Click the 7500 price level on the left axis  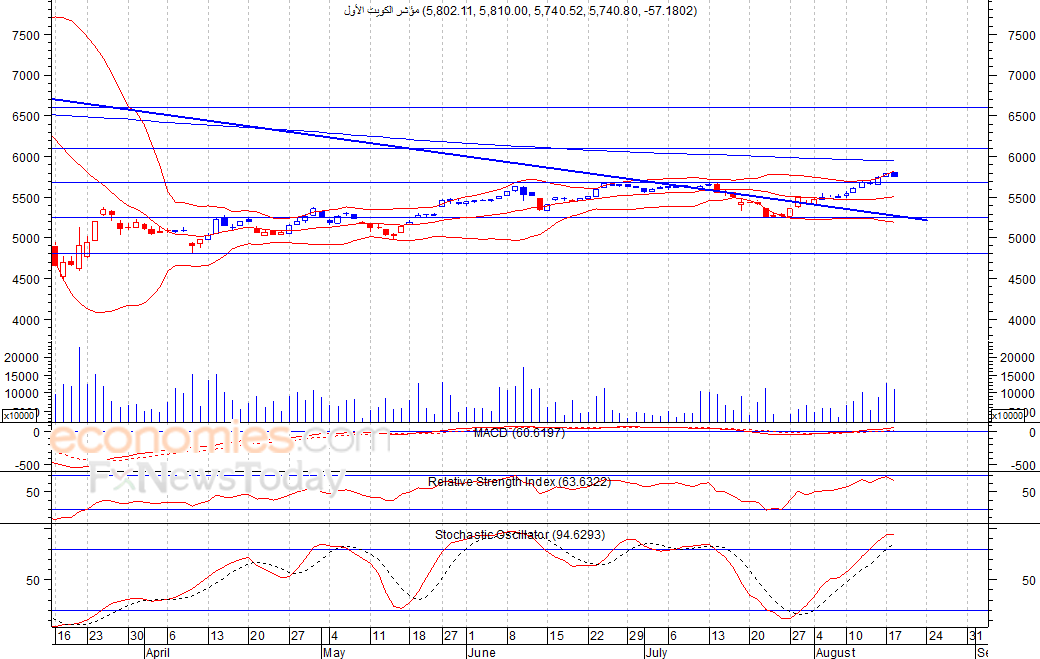tap(27, 36)
